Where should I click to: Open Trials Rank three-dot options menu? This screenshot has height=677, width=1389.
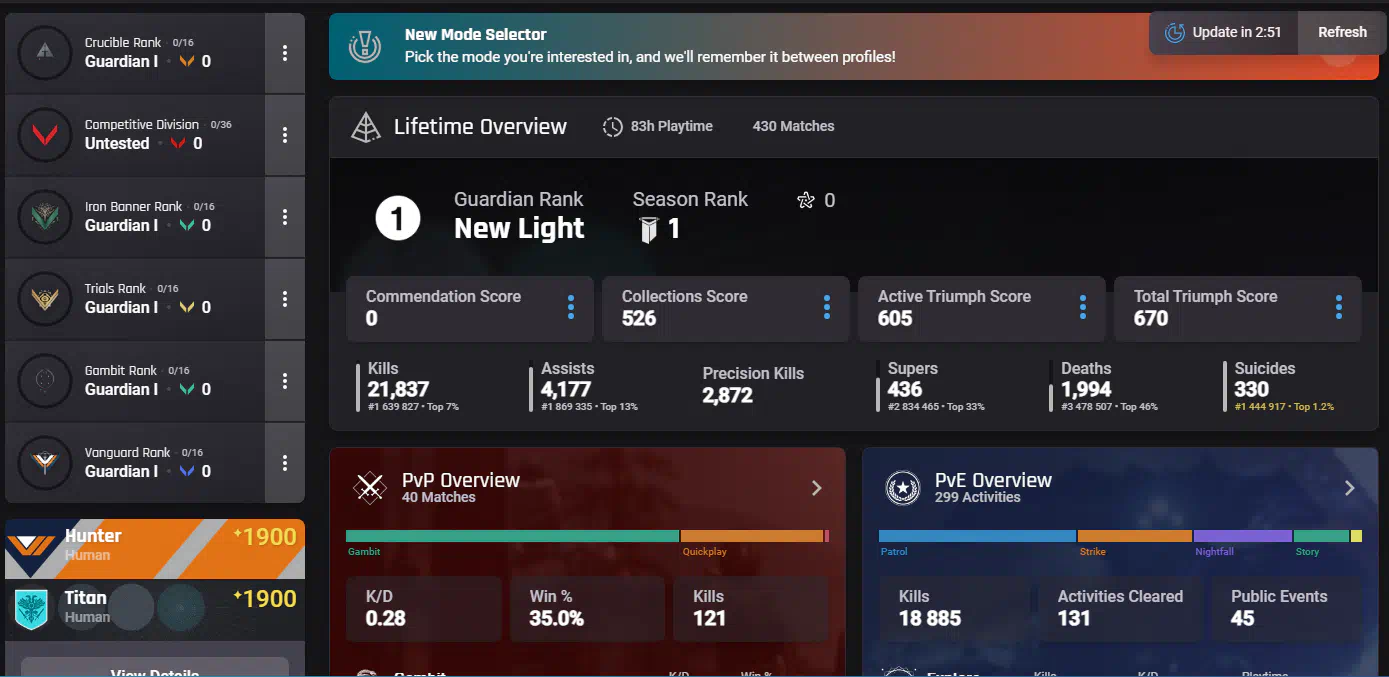pyautogui.click(x=285, y=299)
